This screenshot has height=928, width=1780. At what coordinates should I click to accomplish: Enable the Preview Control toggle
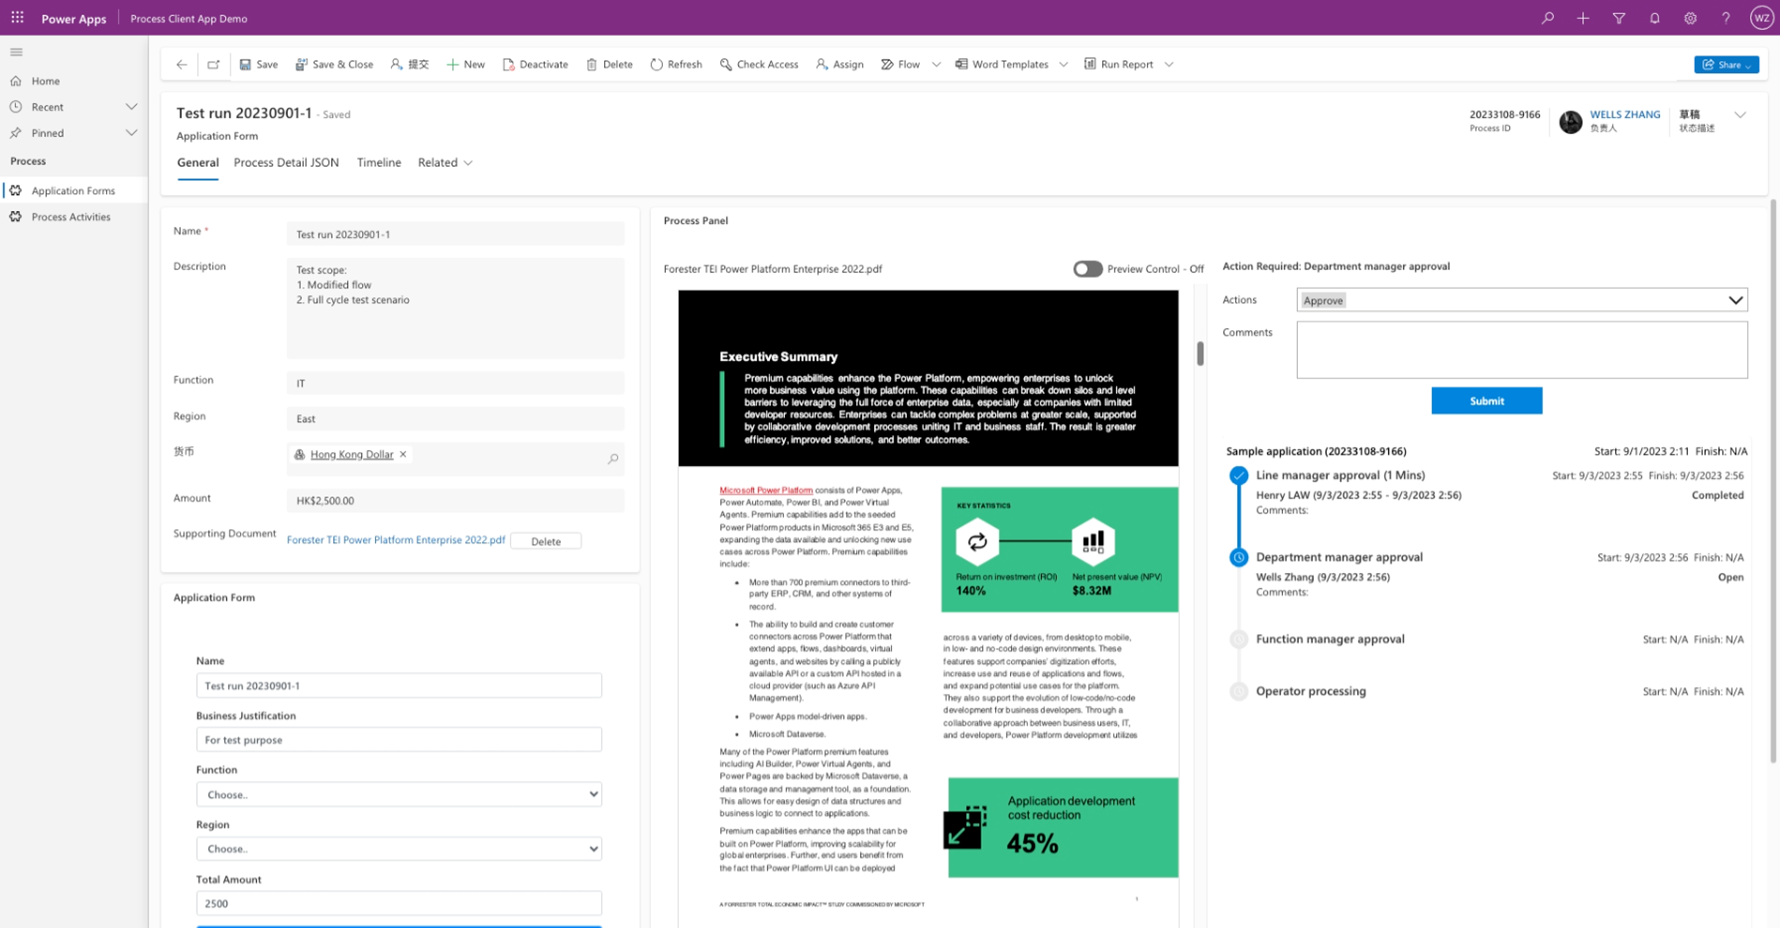pos(1087,269)
